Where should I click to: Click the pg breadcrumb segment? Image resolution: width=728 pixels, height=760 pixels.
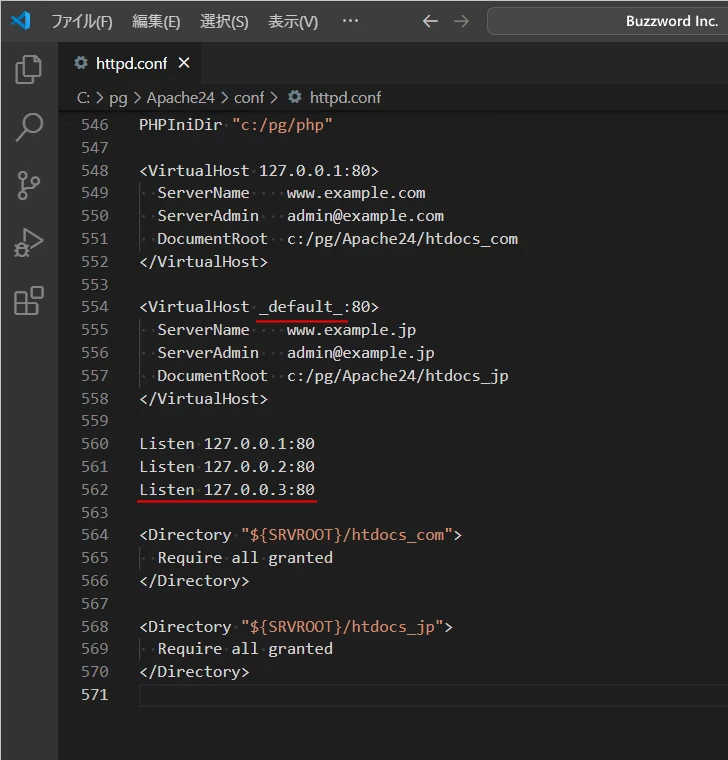point(118,97)
